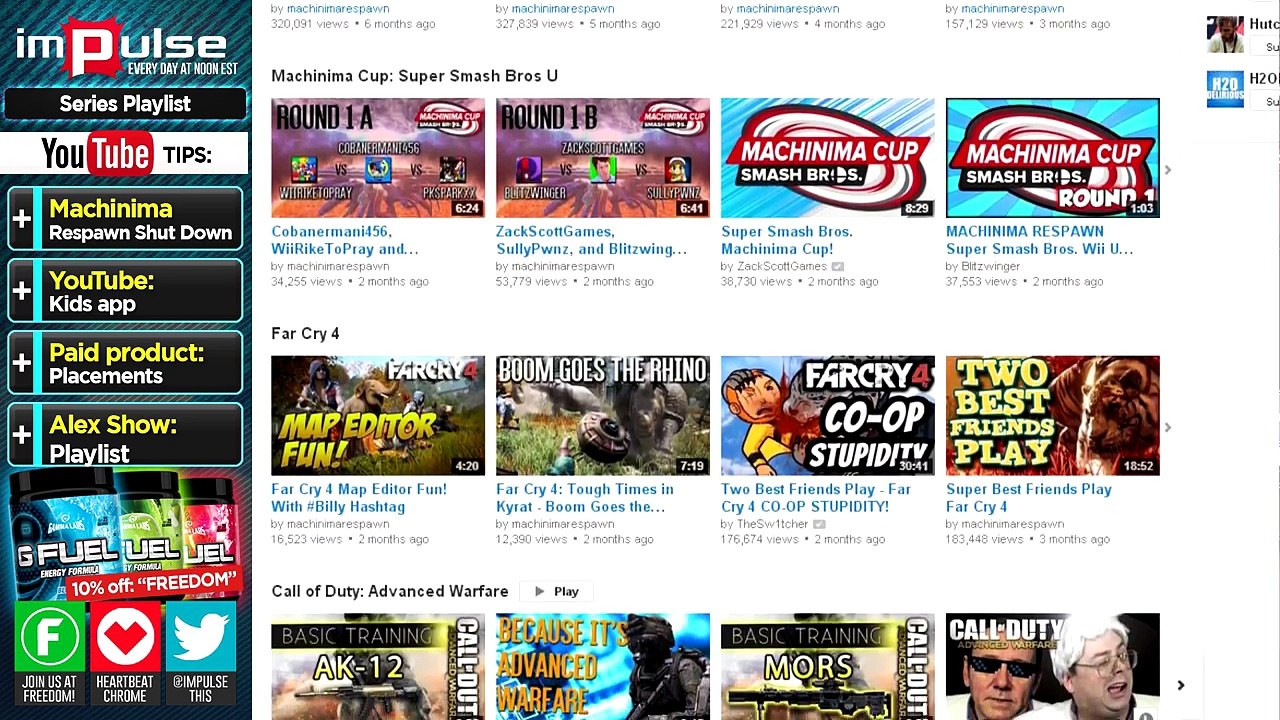Image resolution: width=1280 pixels, height=720 pixels.
Task: Open the Heartbeat Chrome heart icon
Action: 125,637
